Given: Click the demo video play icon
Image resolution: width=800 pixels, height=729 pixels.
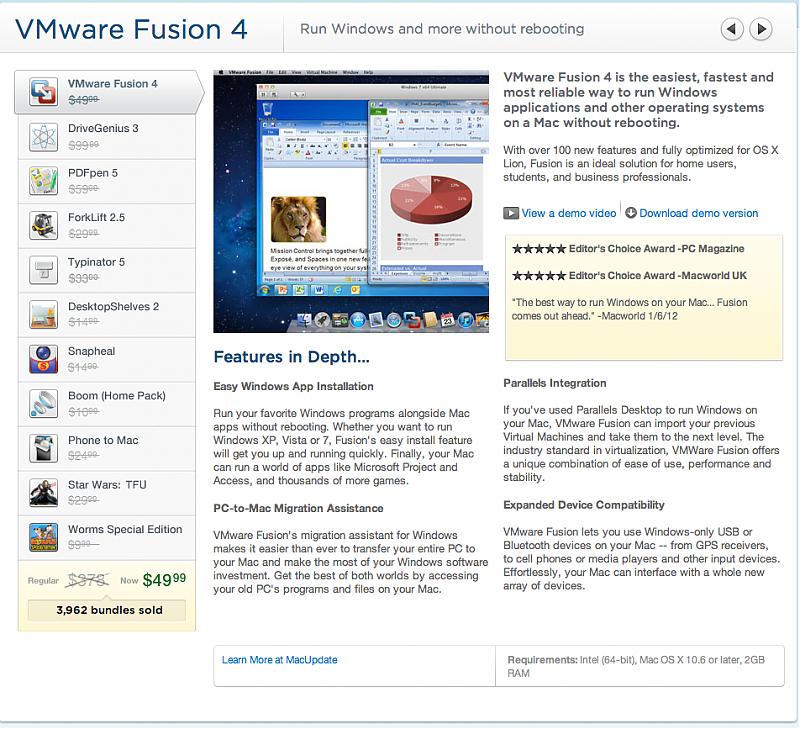Looking at the screenshot, I should point(511,213).
